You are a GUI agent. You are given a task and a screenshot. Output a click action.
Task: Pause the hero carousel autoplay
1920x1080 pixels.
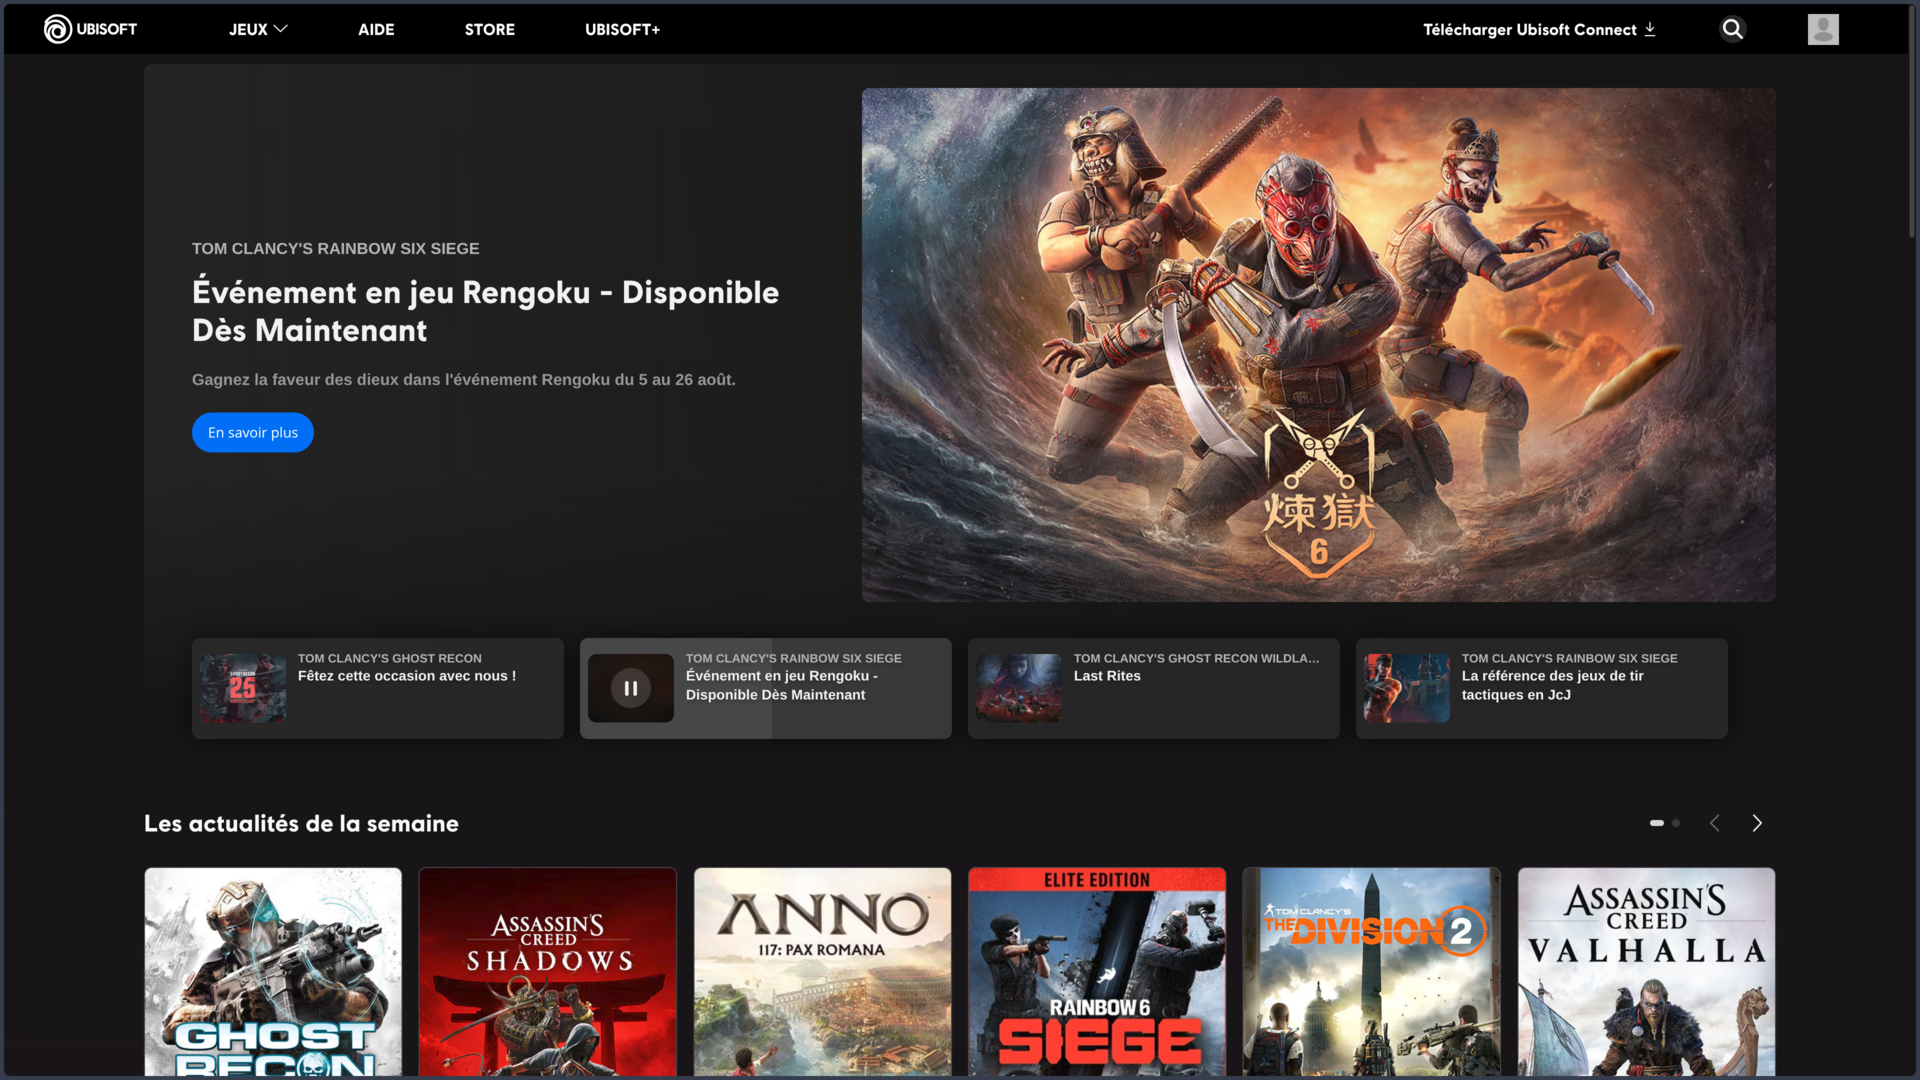631,688
